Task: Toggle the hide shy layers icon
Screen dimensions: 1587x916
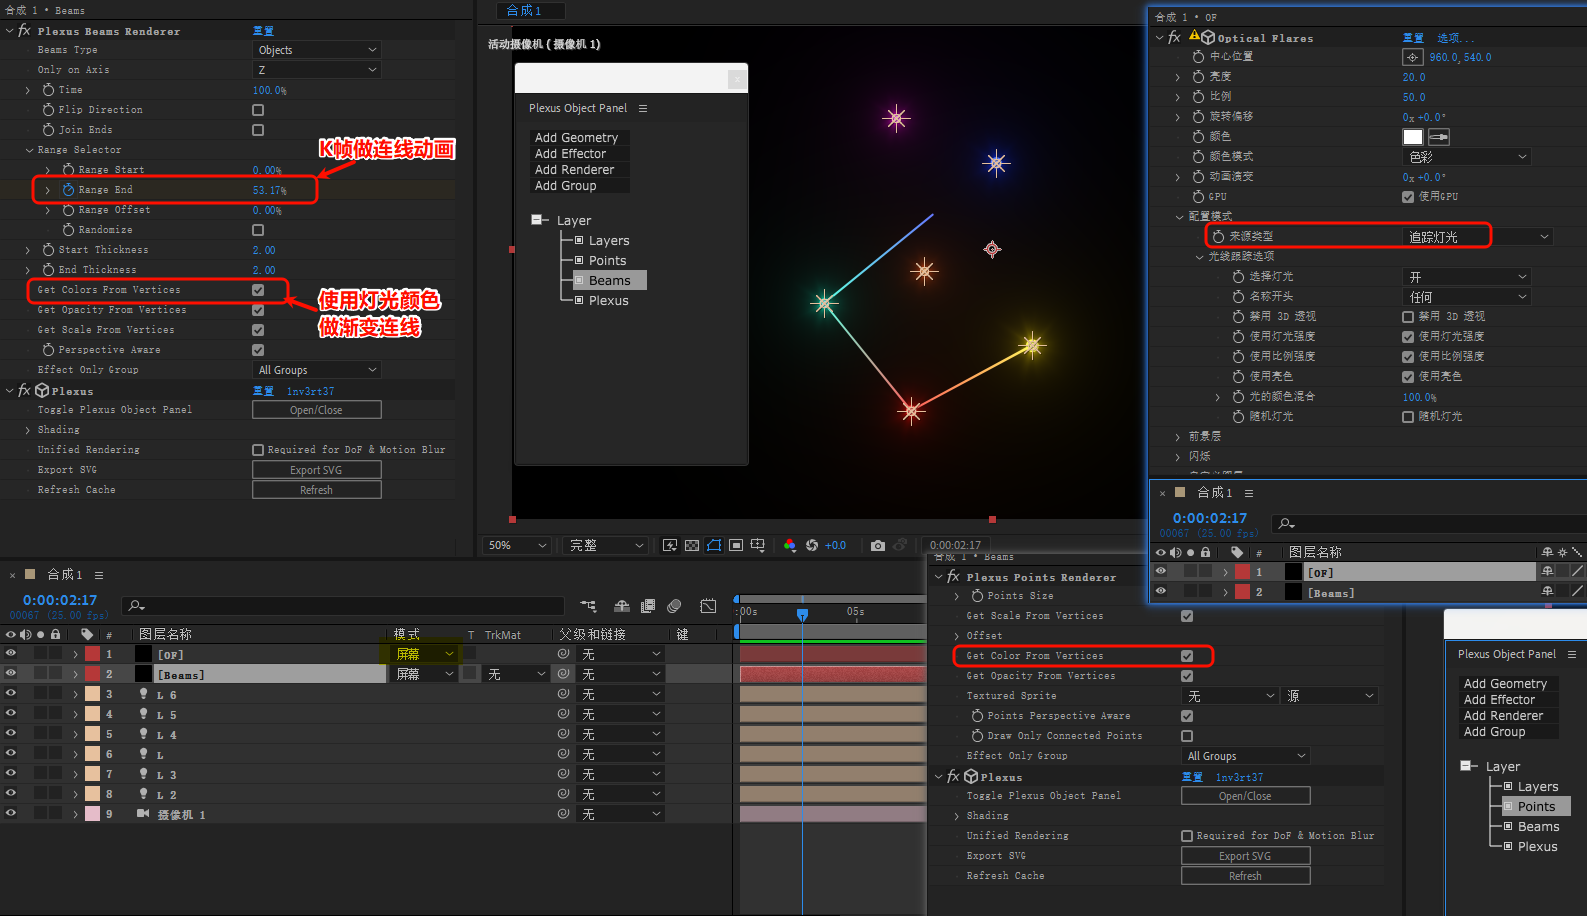Action: tap(622, 606)
